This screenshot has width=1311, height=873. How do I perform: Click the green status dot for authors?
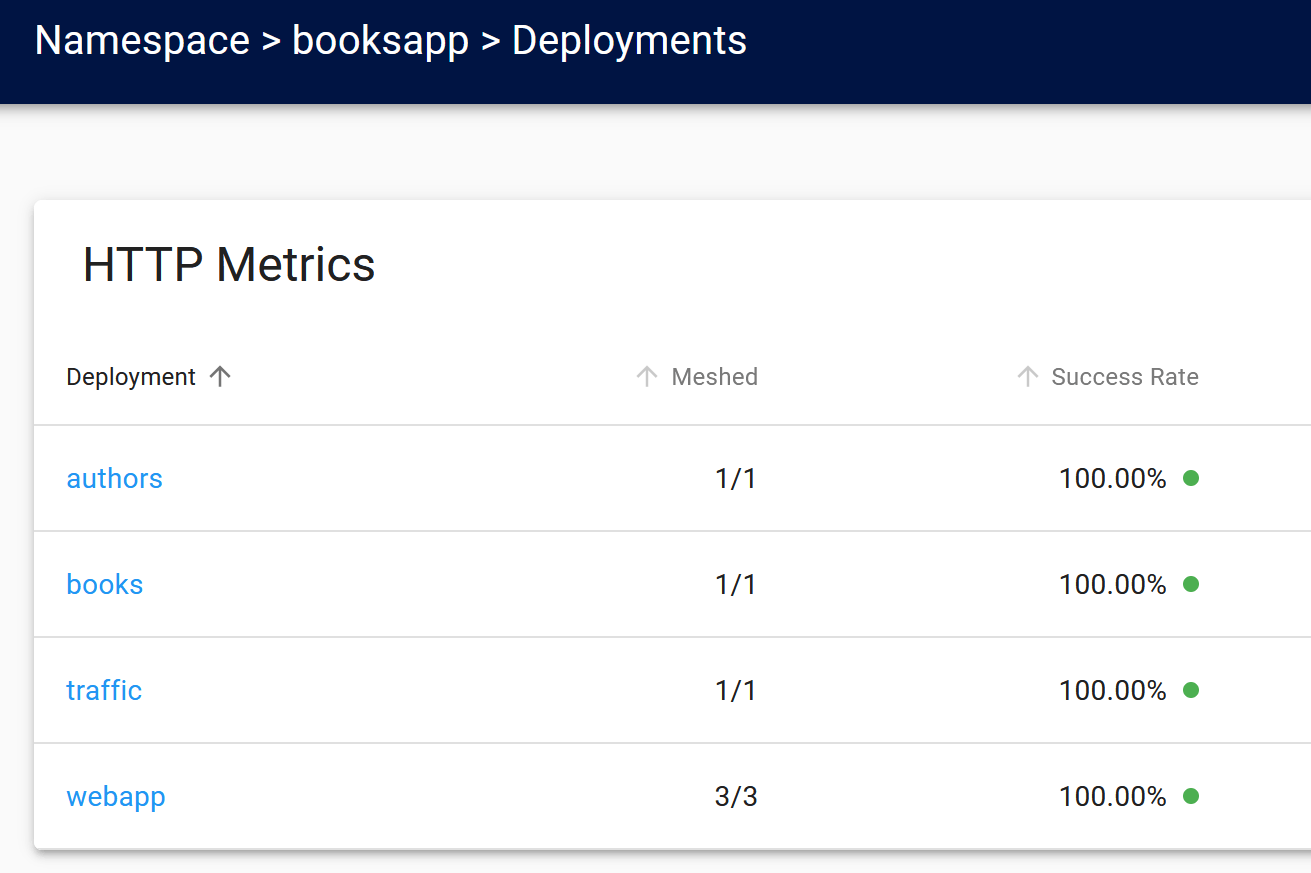1191,478
